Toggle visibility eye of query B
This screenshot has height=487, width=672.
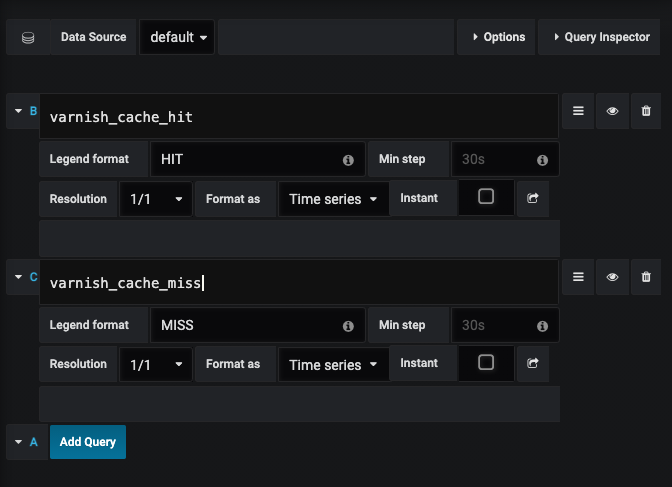612,111
